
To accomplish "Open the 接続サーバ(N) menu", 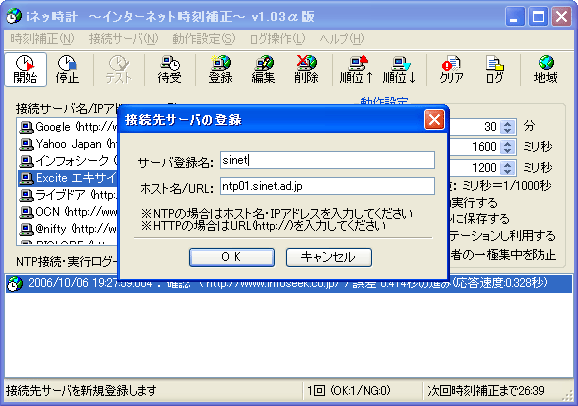I will (123, 38).
